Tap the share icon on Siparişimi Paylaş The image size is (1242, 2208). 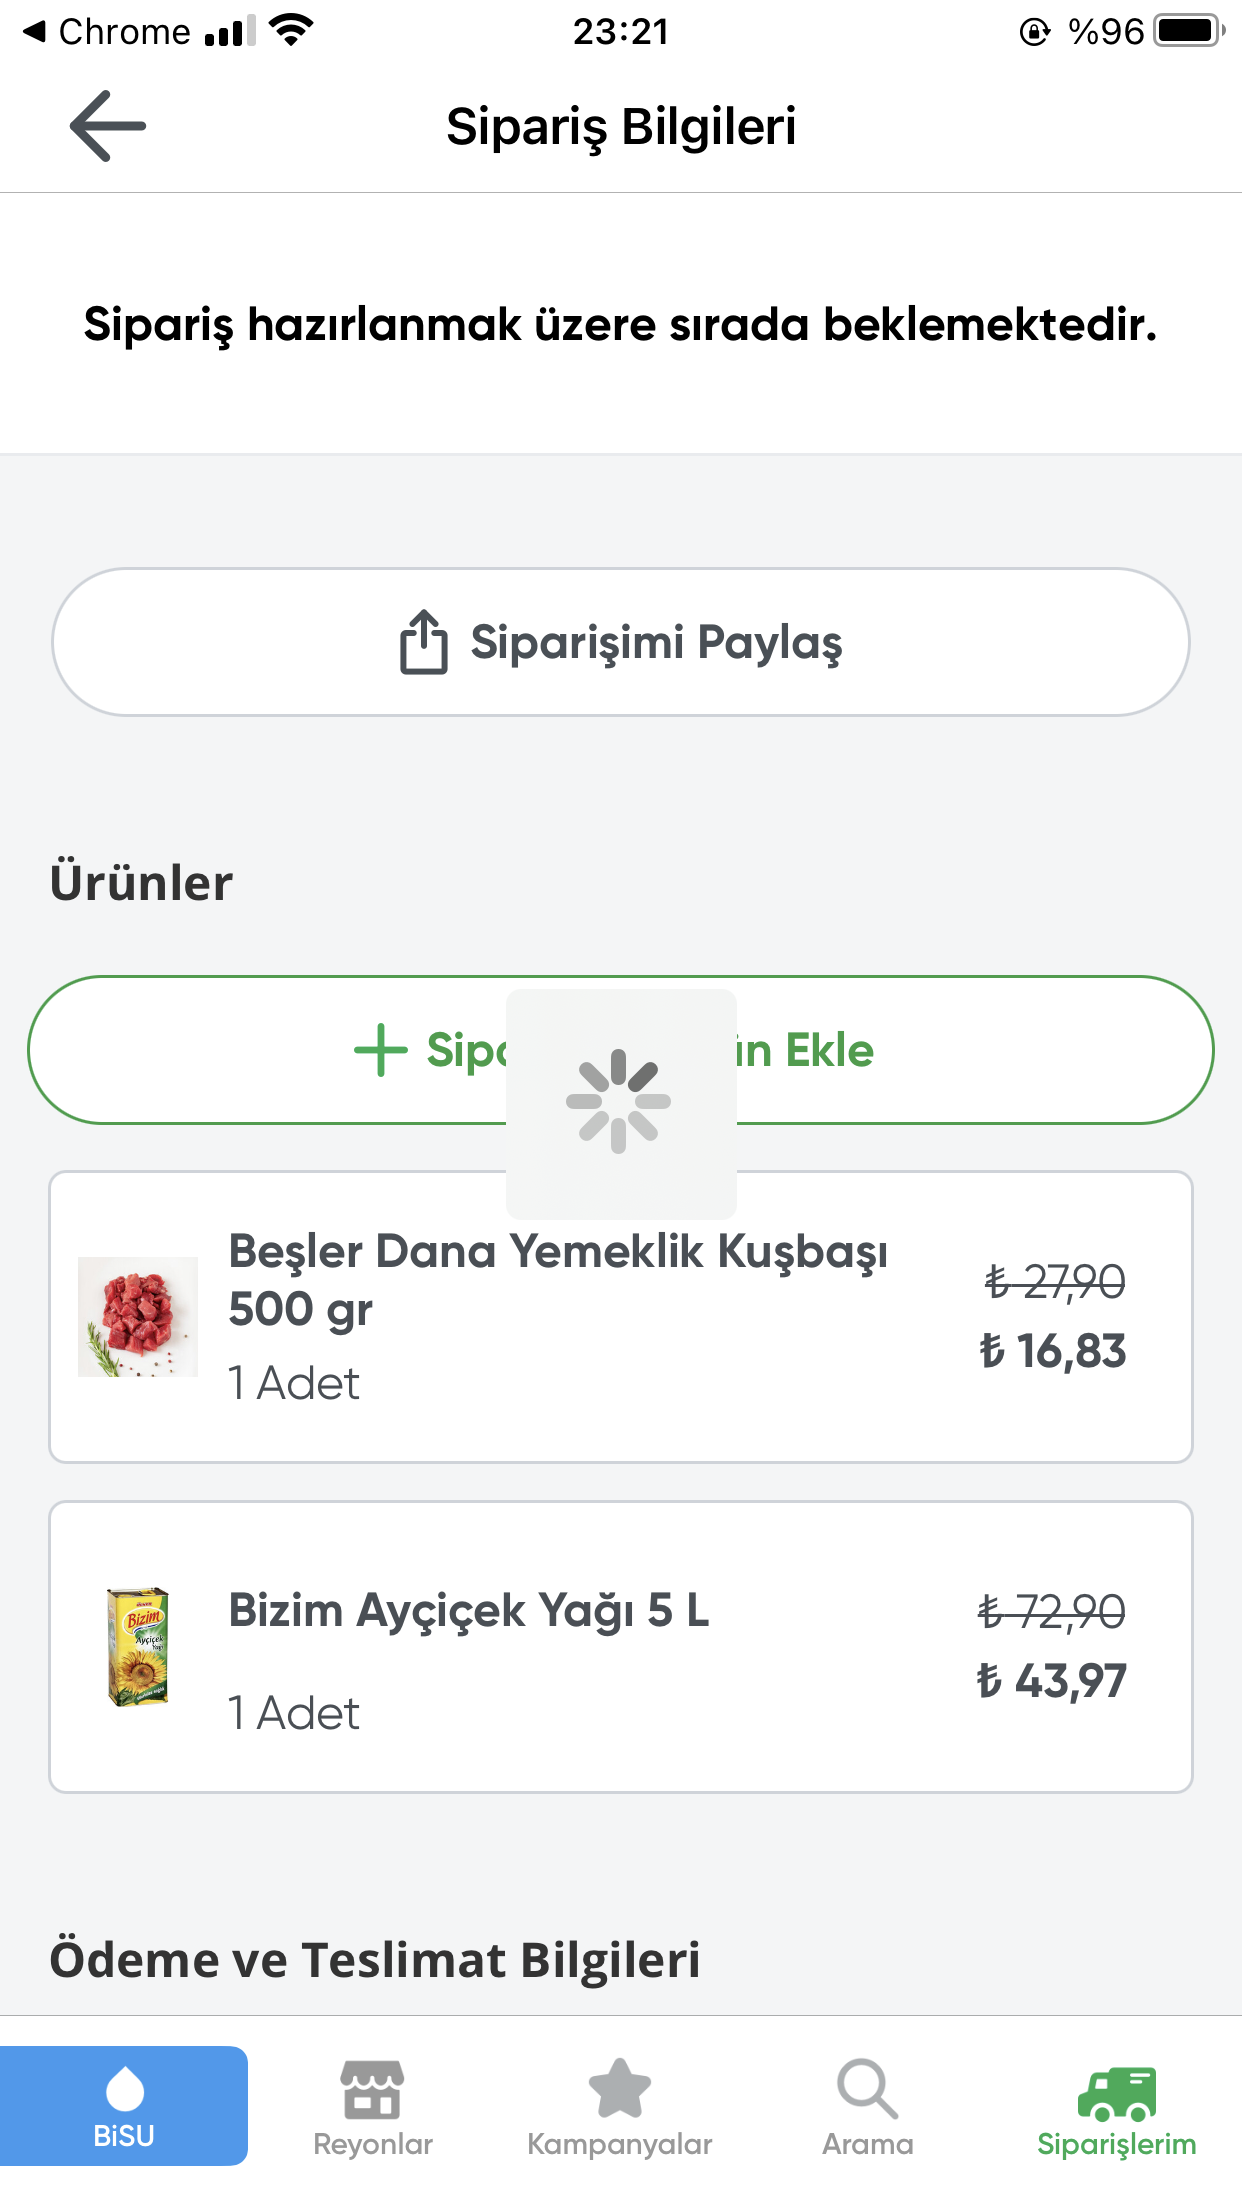pyautogui.click(x=423, y=642)
